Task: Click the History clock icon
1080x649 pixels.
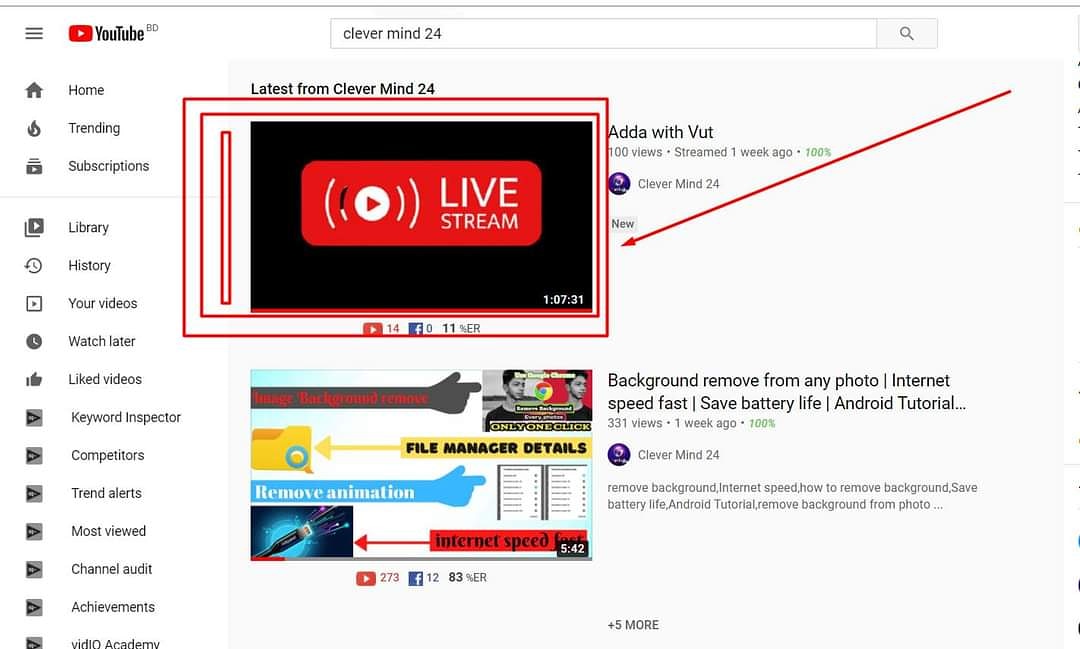Action: point(34,265)
